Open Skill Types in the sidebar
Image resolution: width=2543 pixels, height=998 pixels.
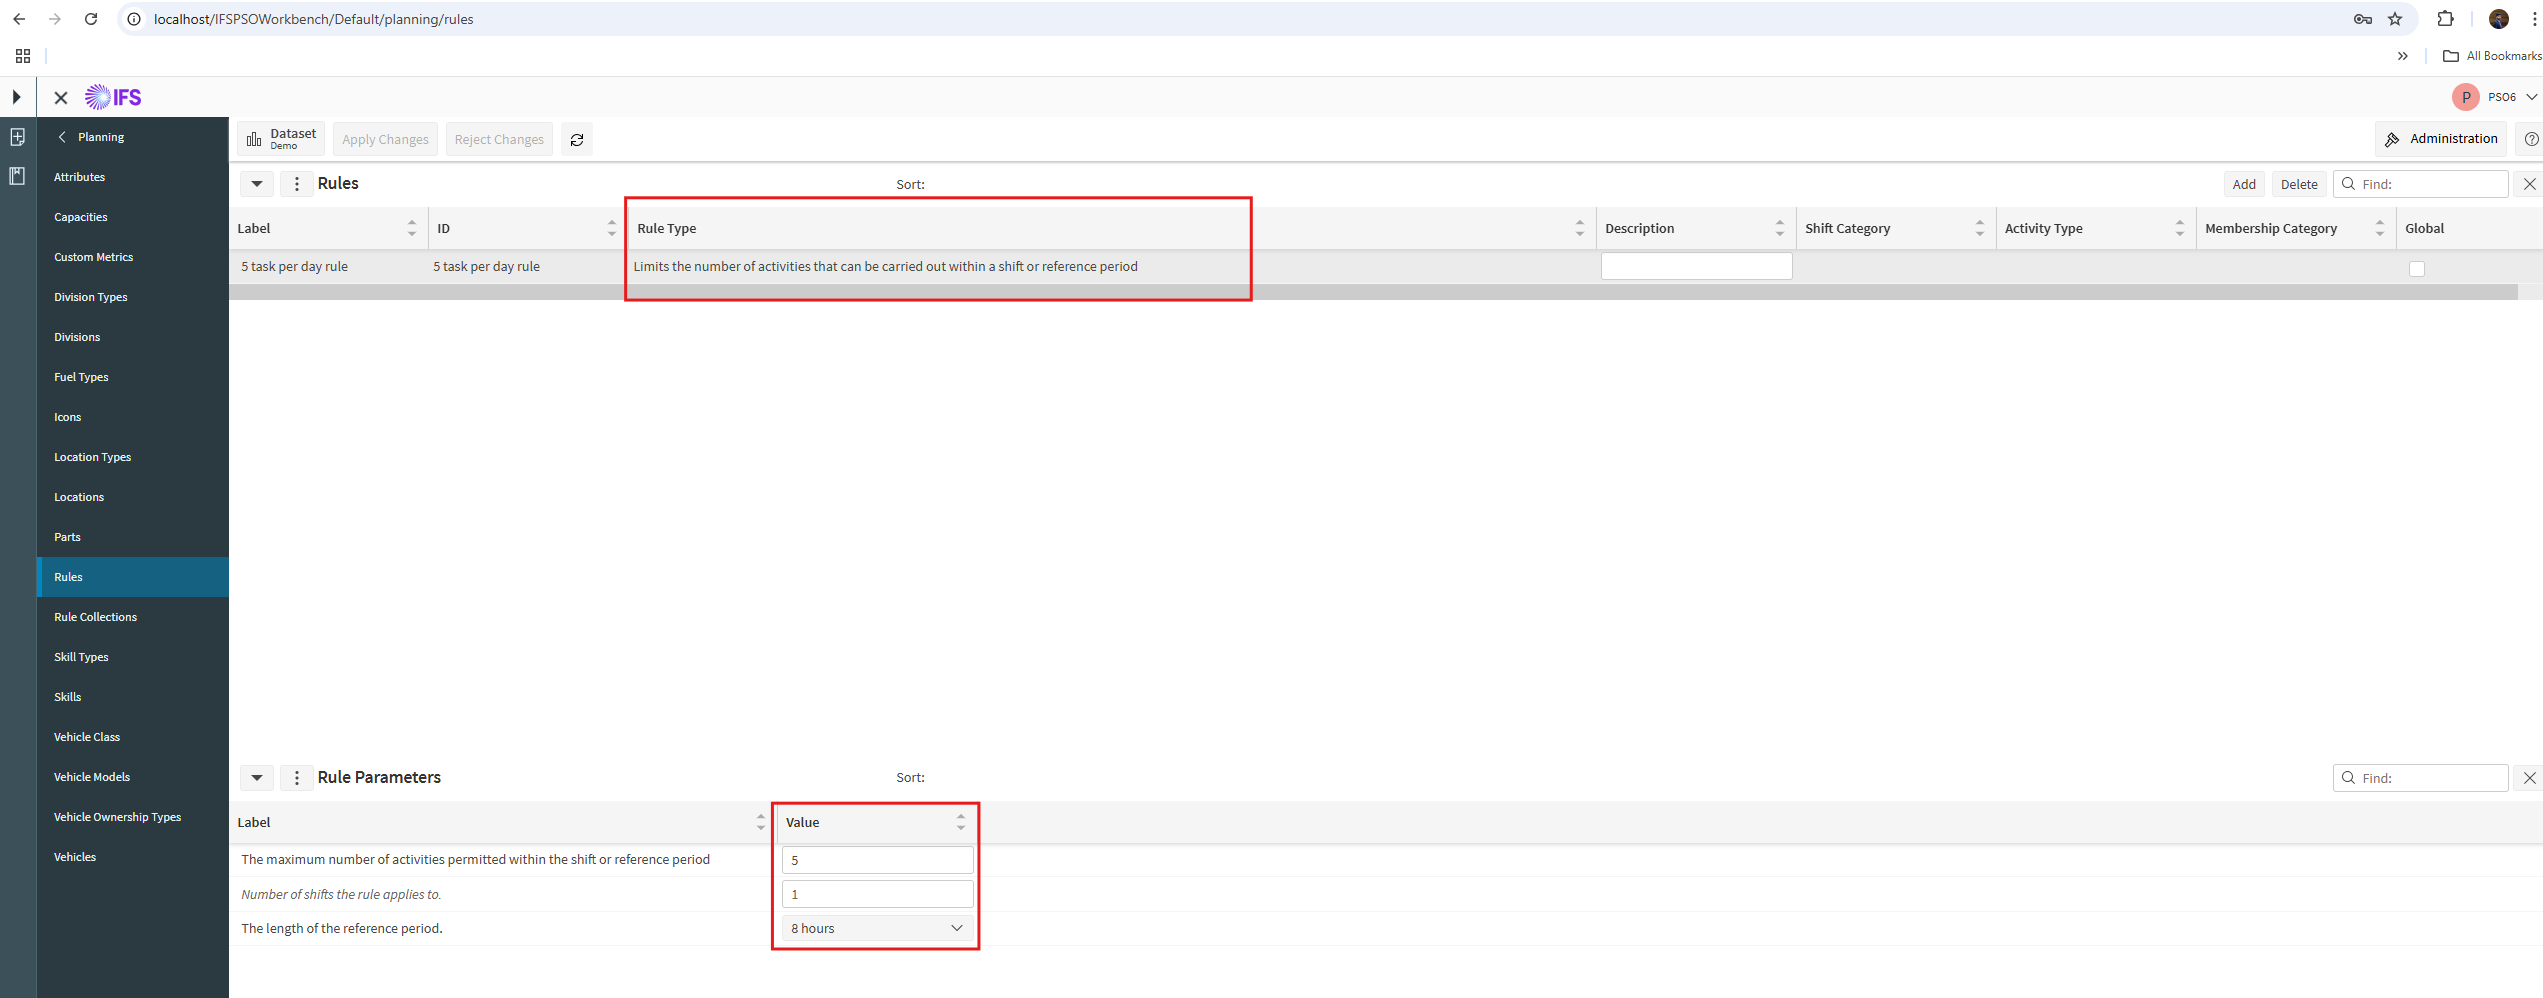[133, 657]
